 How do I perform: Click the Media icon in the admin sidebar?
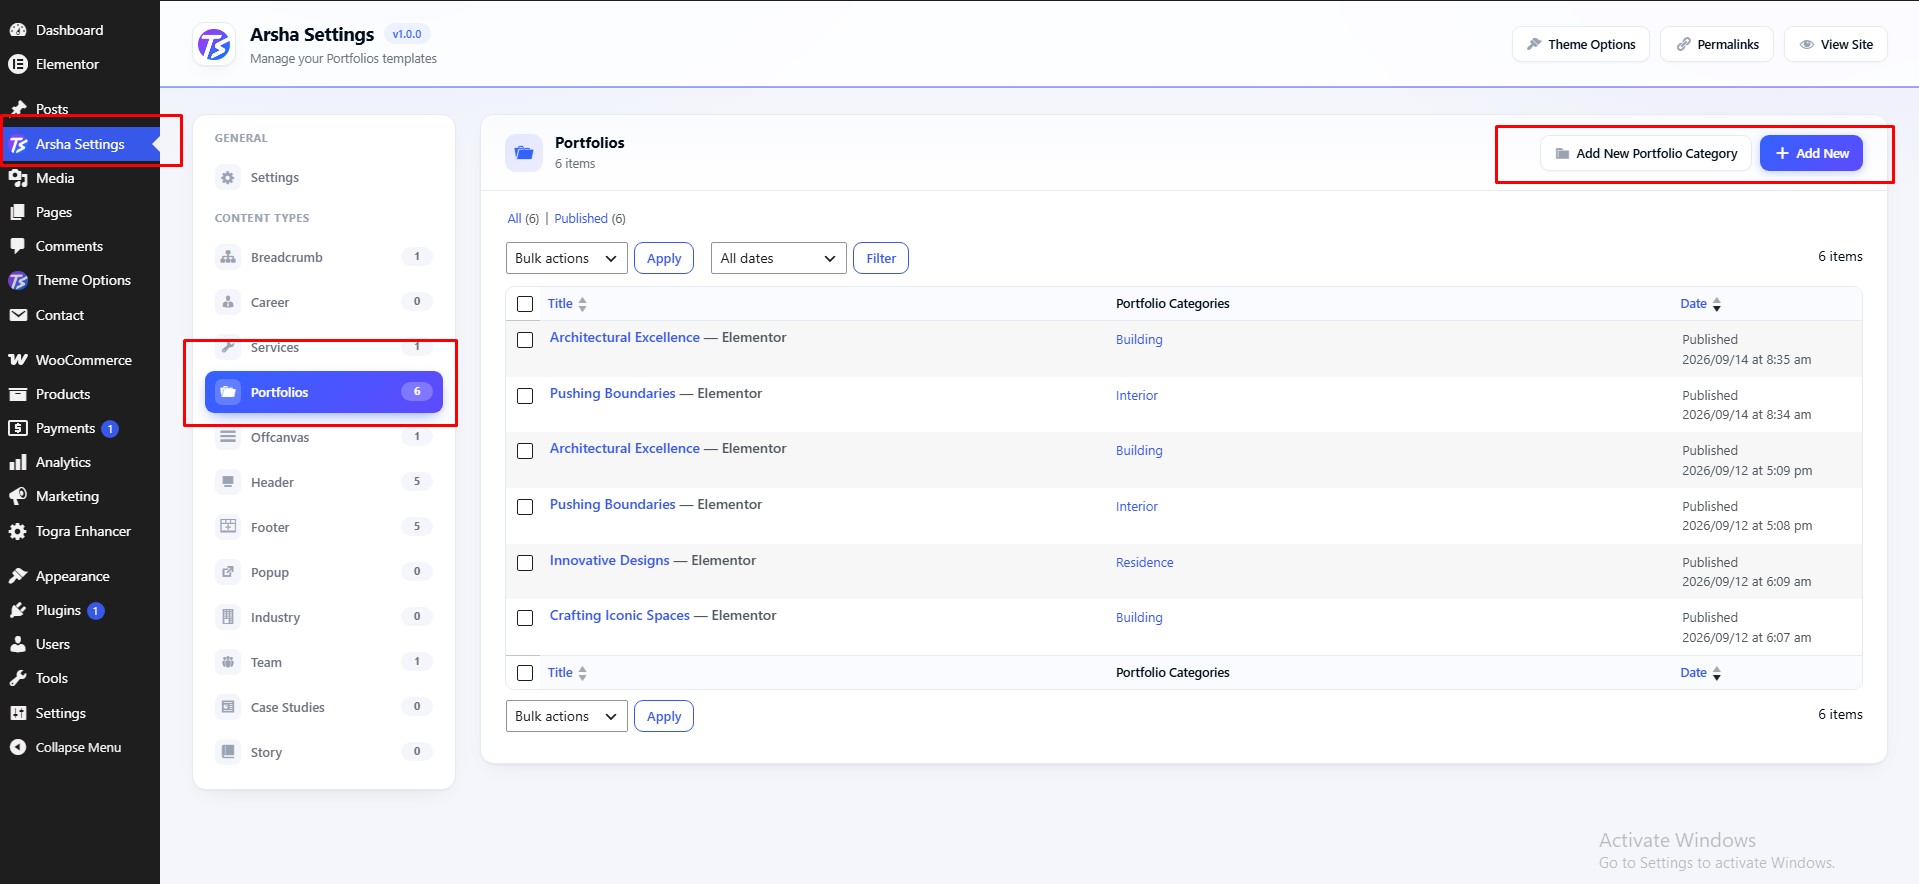18,178
